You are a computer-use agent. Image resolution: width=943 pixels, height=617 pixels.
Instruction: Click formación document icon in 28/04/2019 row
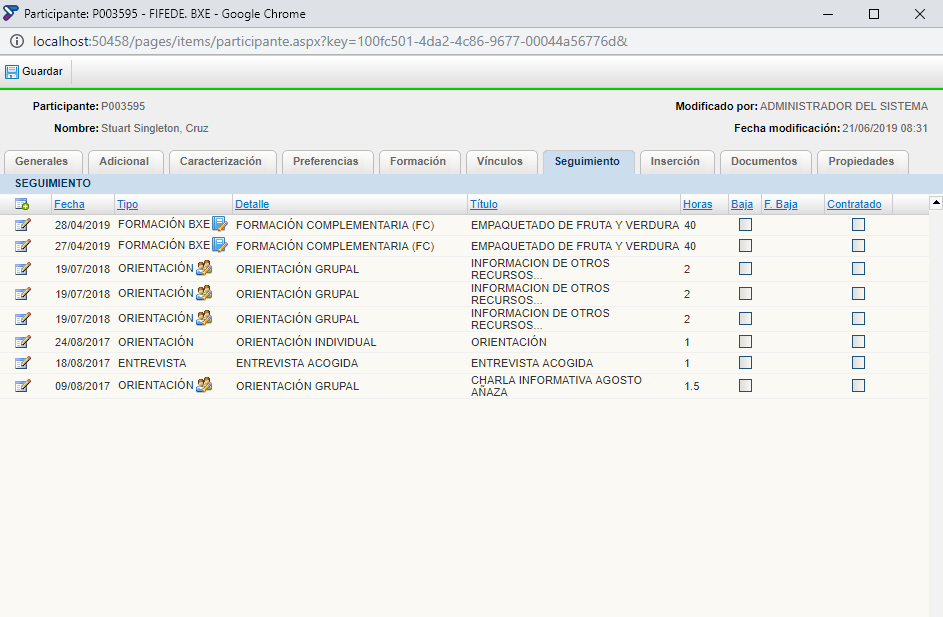220,224
